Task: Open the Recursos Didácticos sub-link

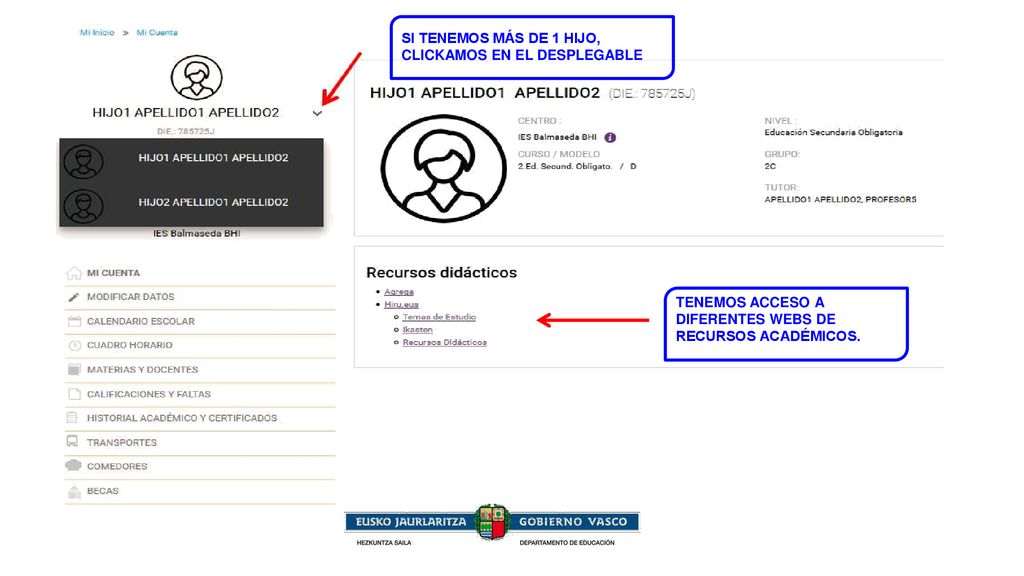Action: [445, 342]
